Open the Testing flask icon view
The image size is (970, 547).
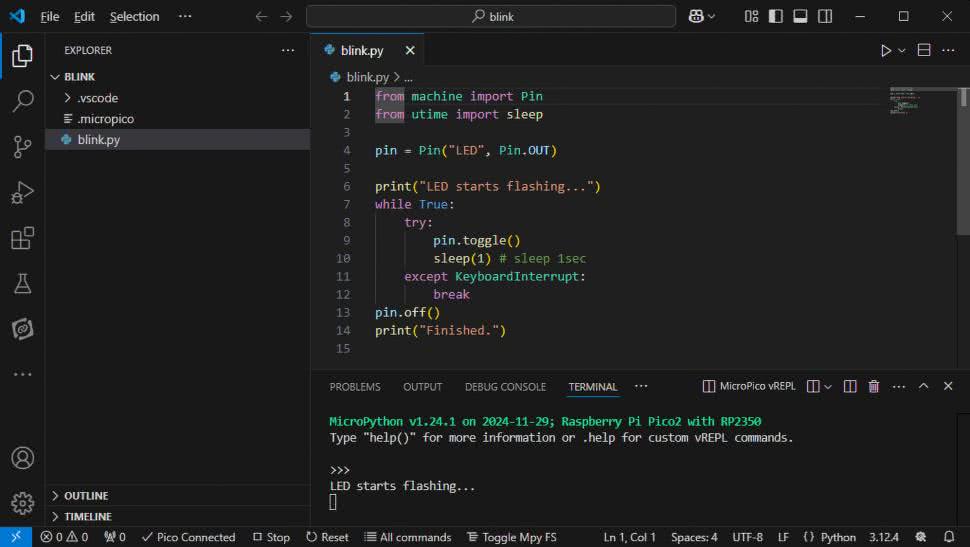pyautogui.click(x=22, y=284)
